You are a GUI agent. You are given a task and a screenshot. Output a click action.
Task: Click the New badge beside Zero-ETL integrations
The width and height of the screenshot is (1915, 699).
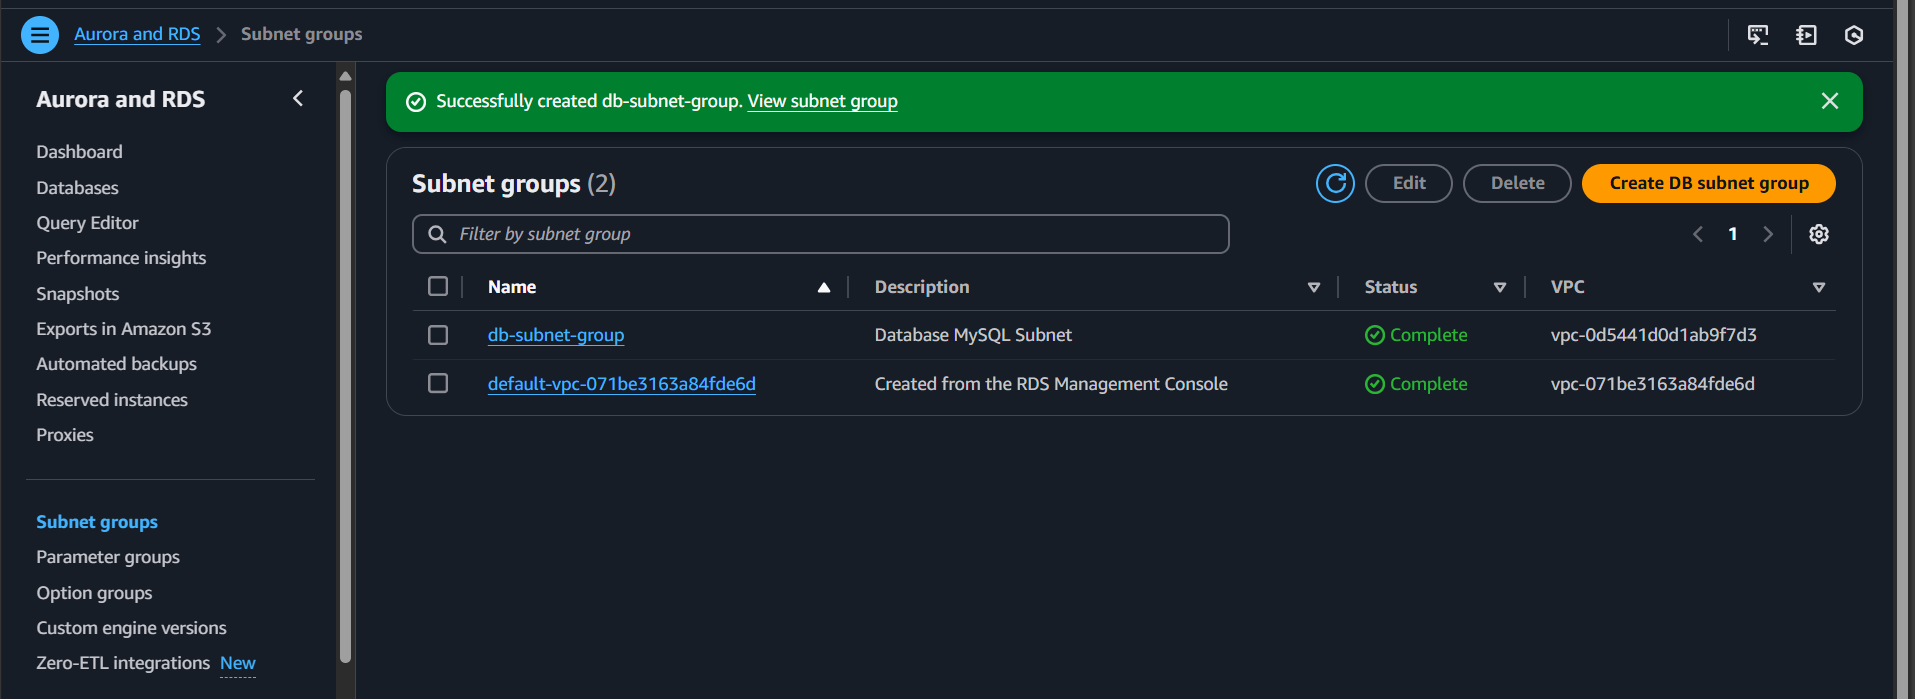coord(238,663)
